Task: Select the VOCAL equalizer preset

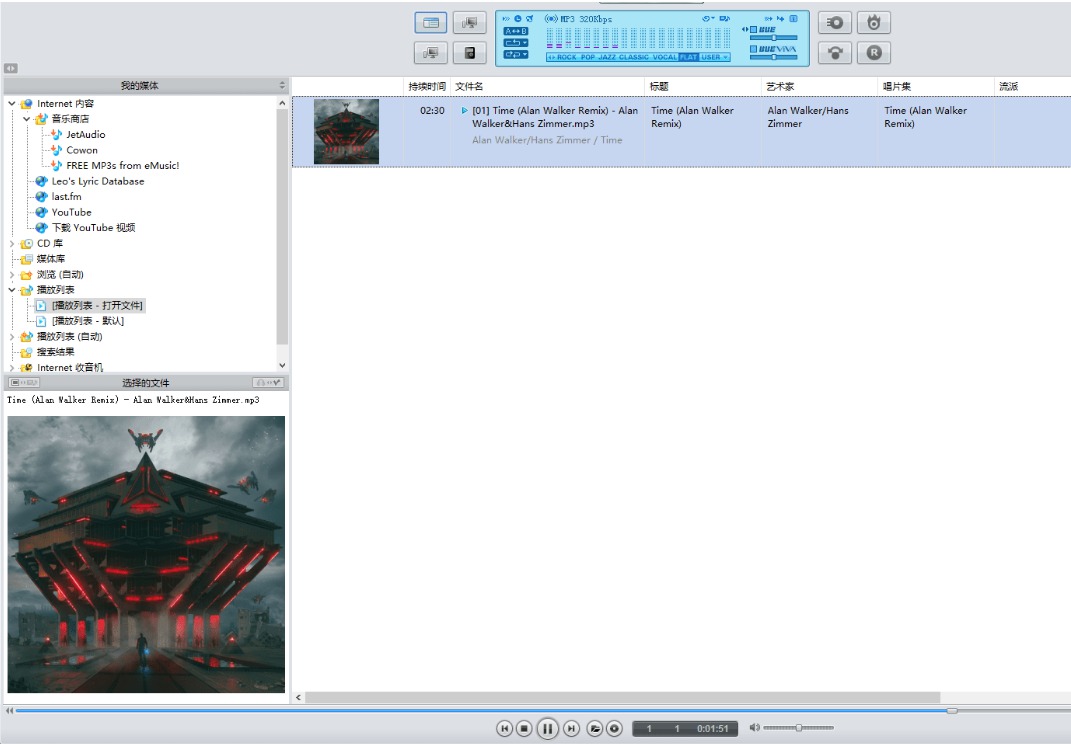Action: coord(665,57)
